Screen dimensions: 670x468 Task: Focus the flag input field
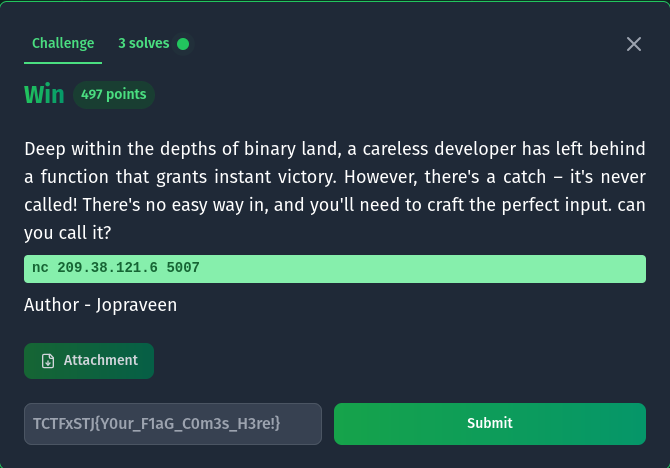point(173,424)
